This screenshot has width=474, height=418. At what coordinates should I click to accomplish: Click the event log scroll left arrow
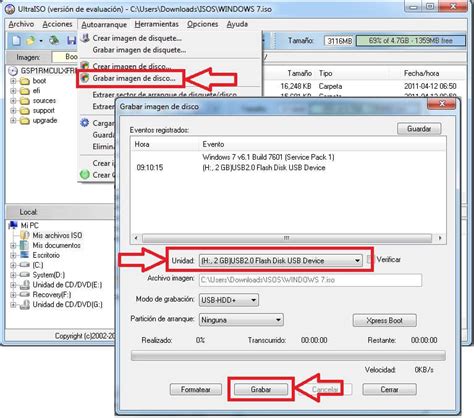coord(136,238)
